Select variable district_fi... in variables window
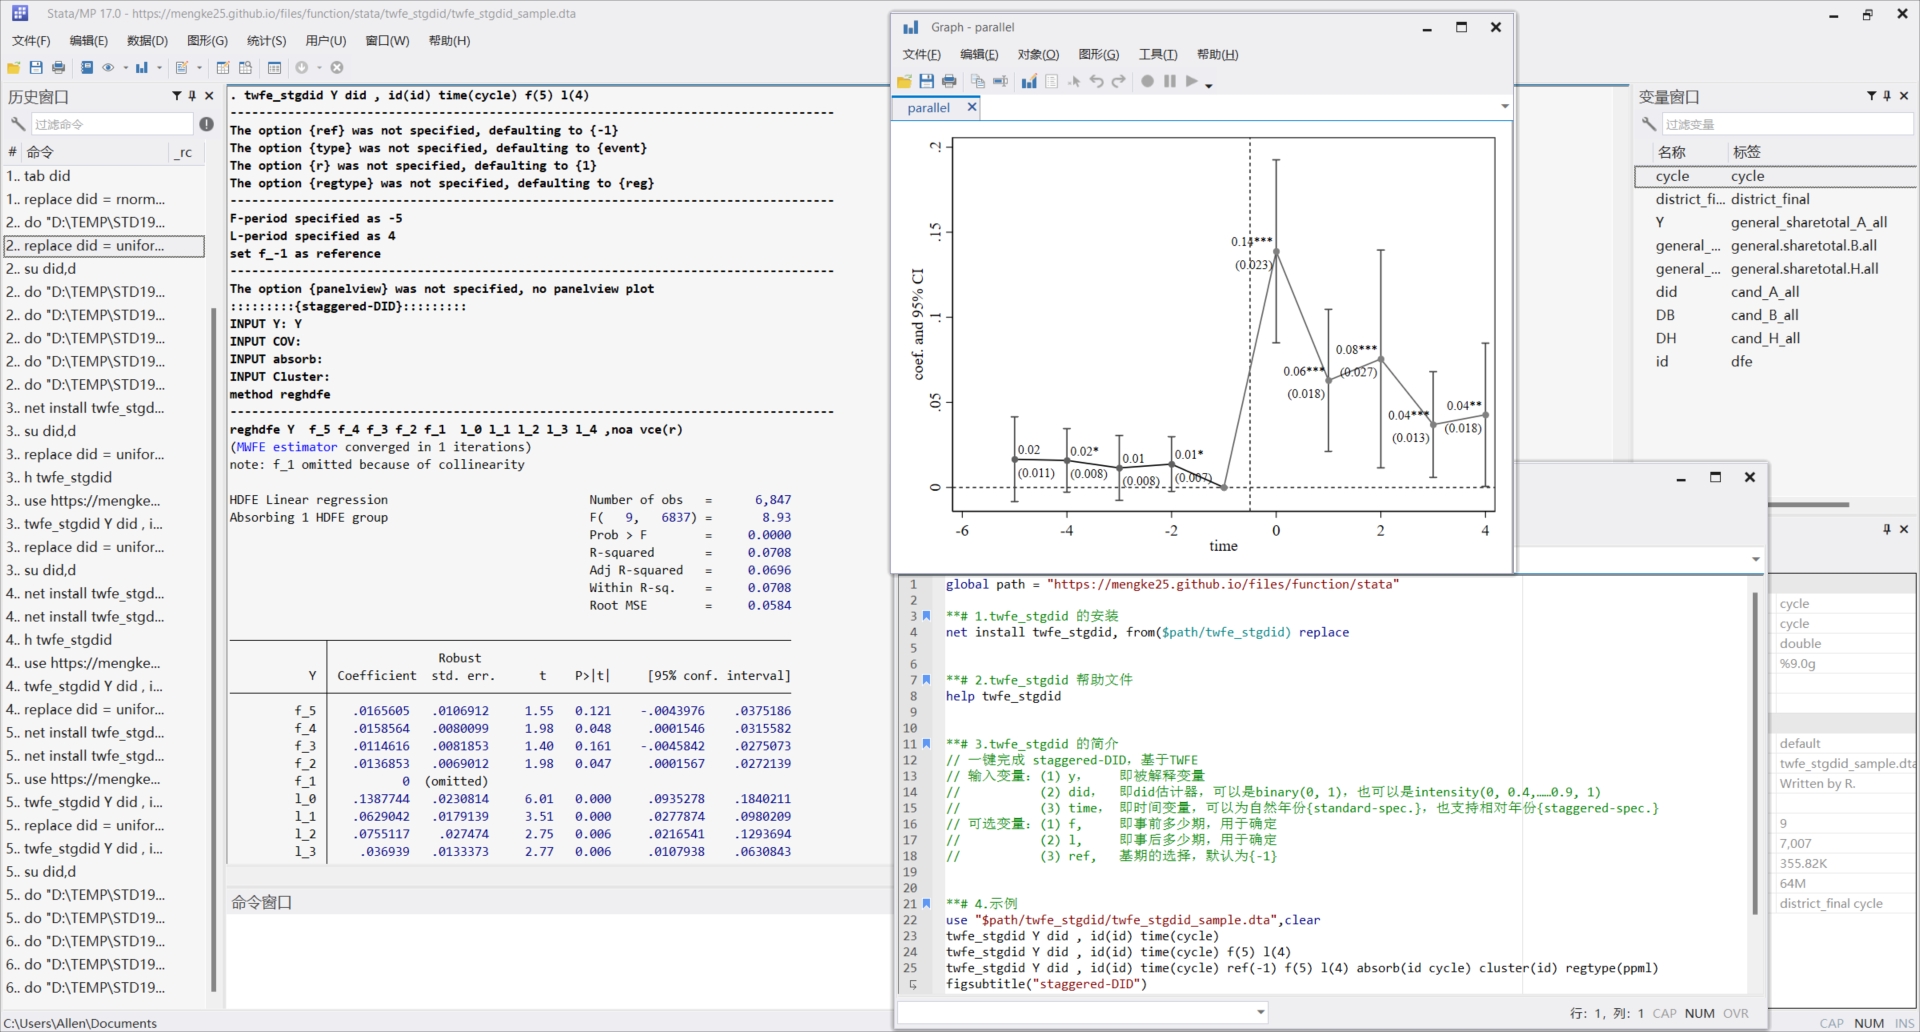Image resolution: width=1920 pixels, height=1032 pixels. (x=1775, y=199)
